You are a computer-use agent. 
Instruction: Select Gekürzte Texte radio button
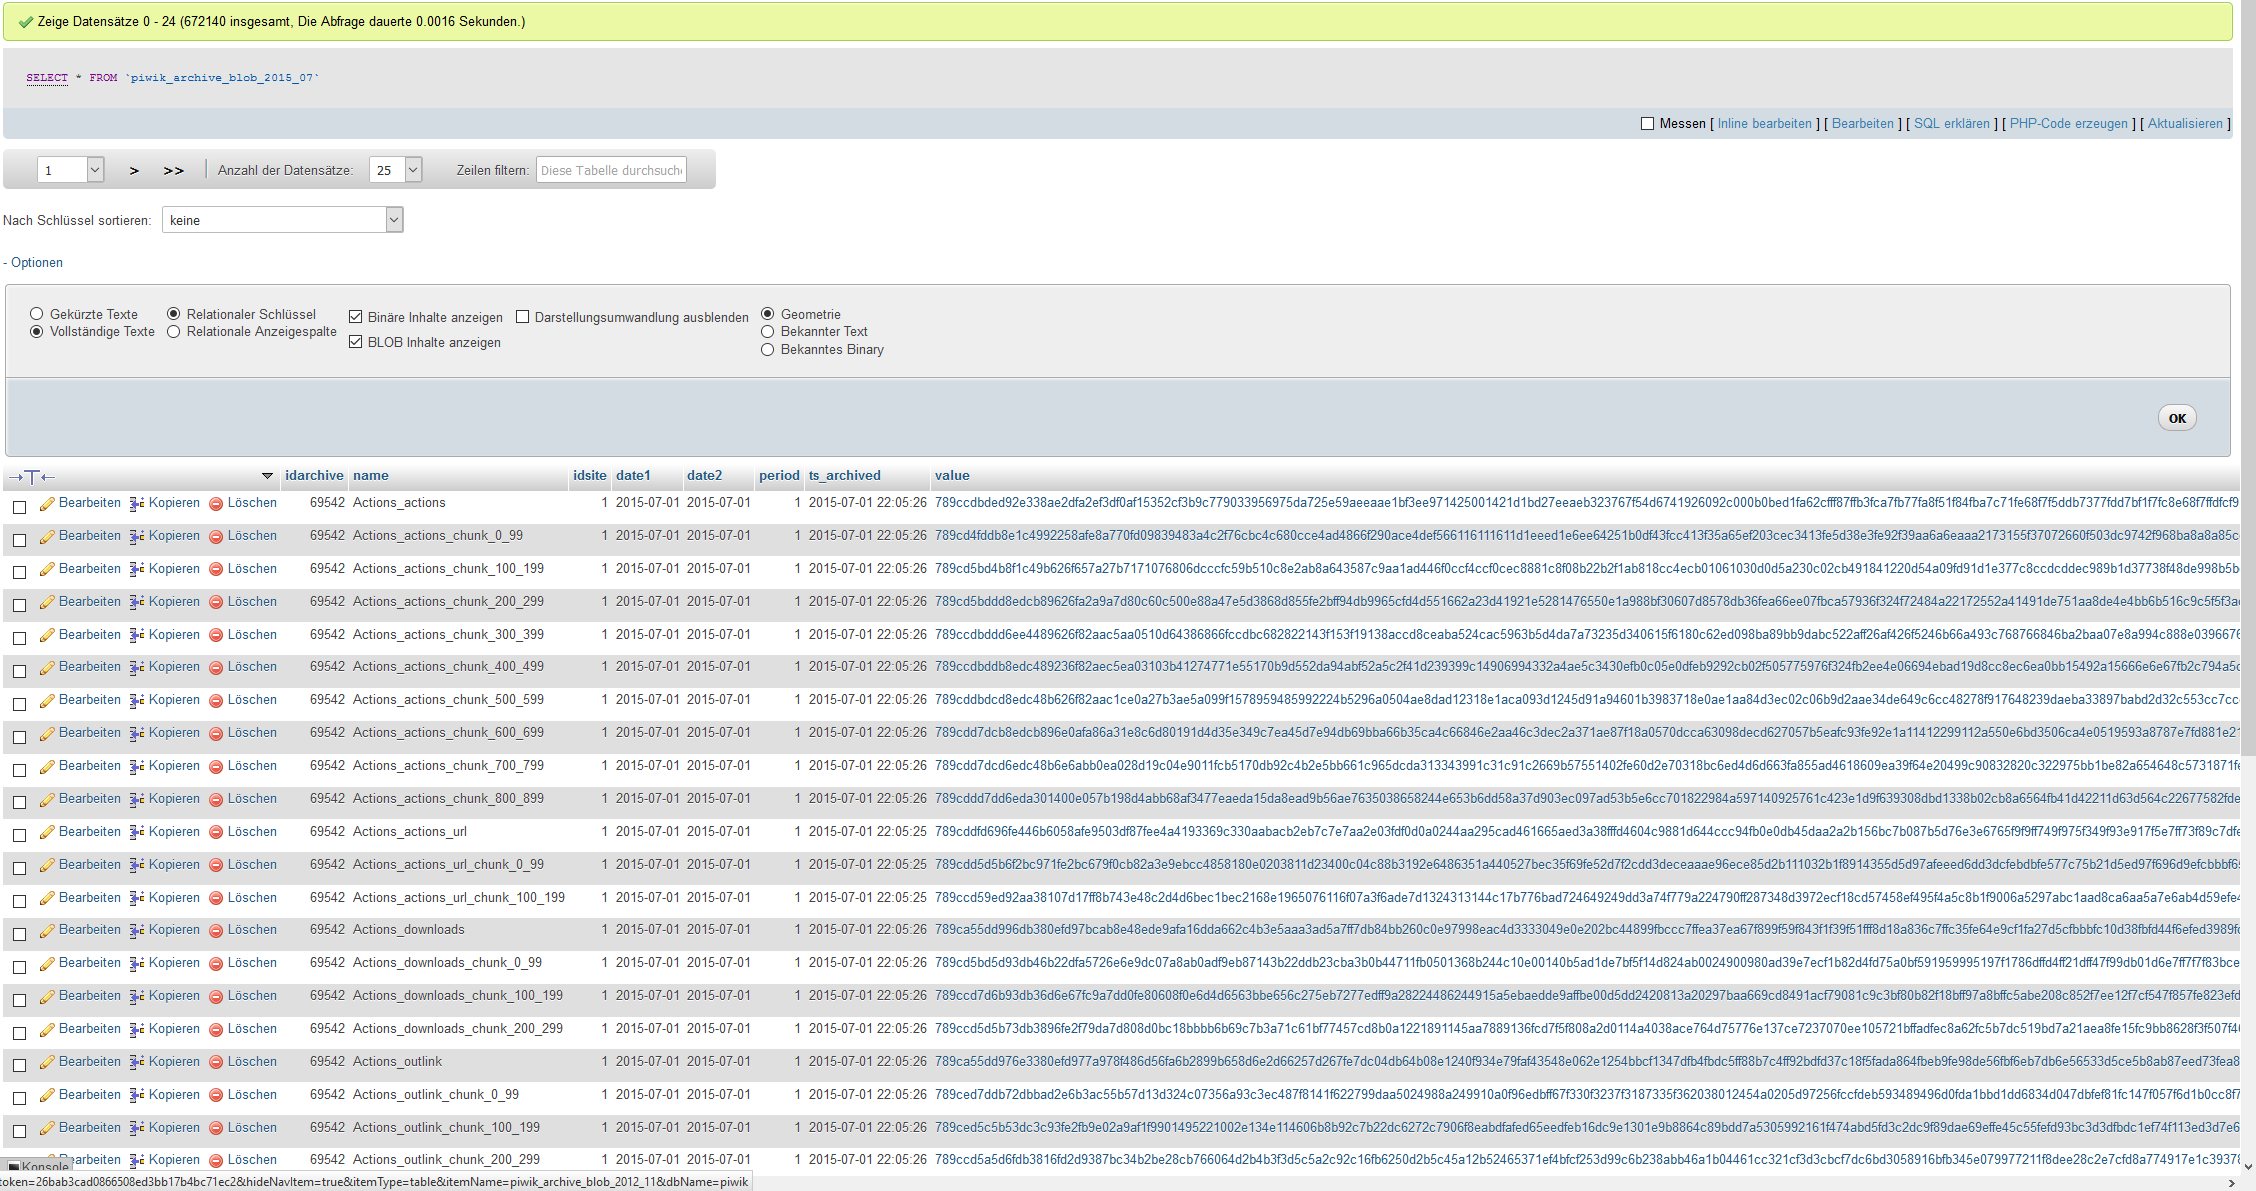pos(37,314)
